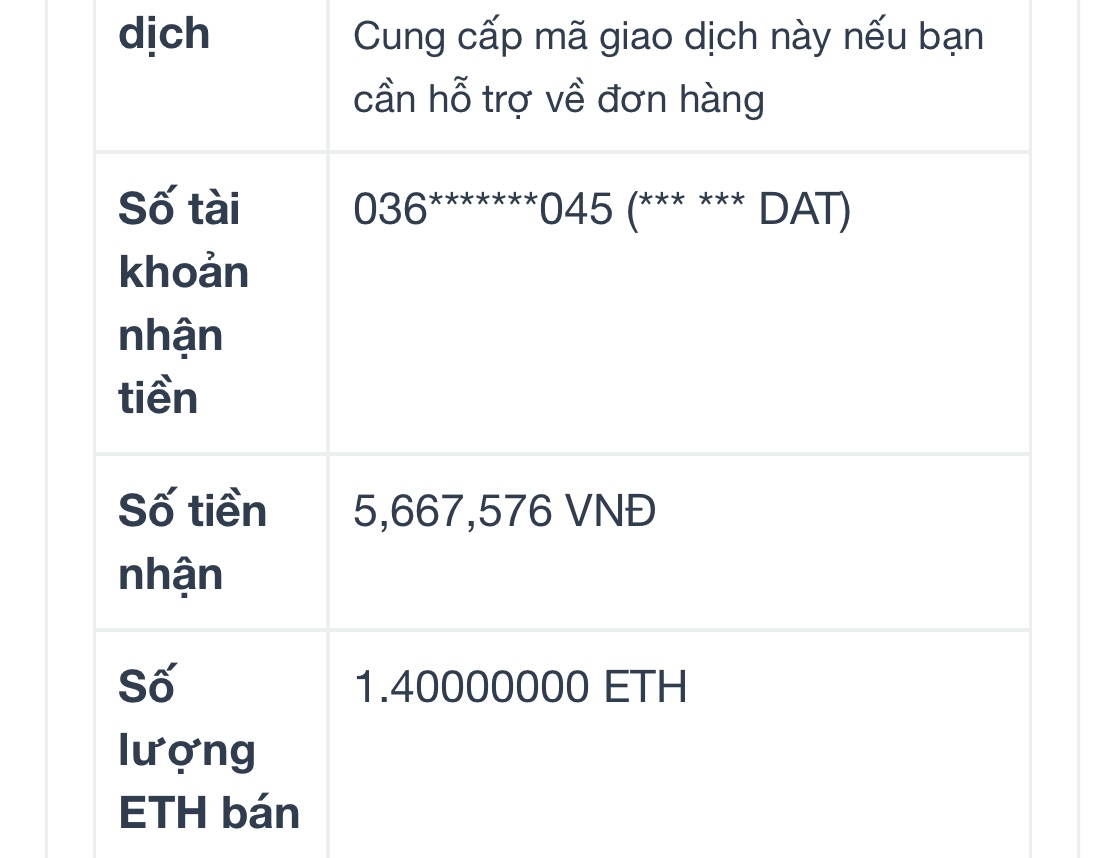The width and height of the screenshot is (1114, 858).
Task: Click the masked holder name "(*** *** DAT)"
Action: click(738, 210)
